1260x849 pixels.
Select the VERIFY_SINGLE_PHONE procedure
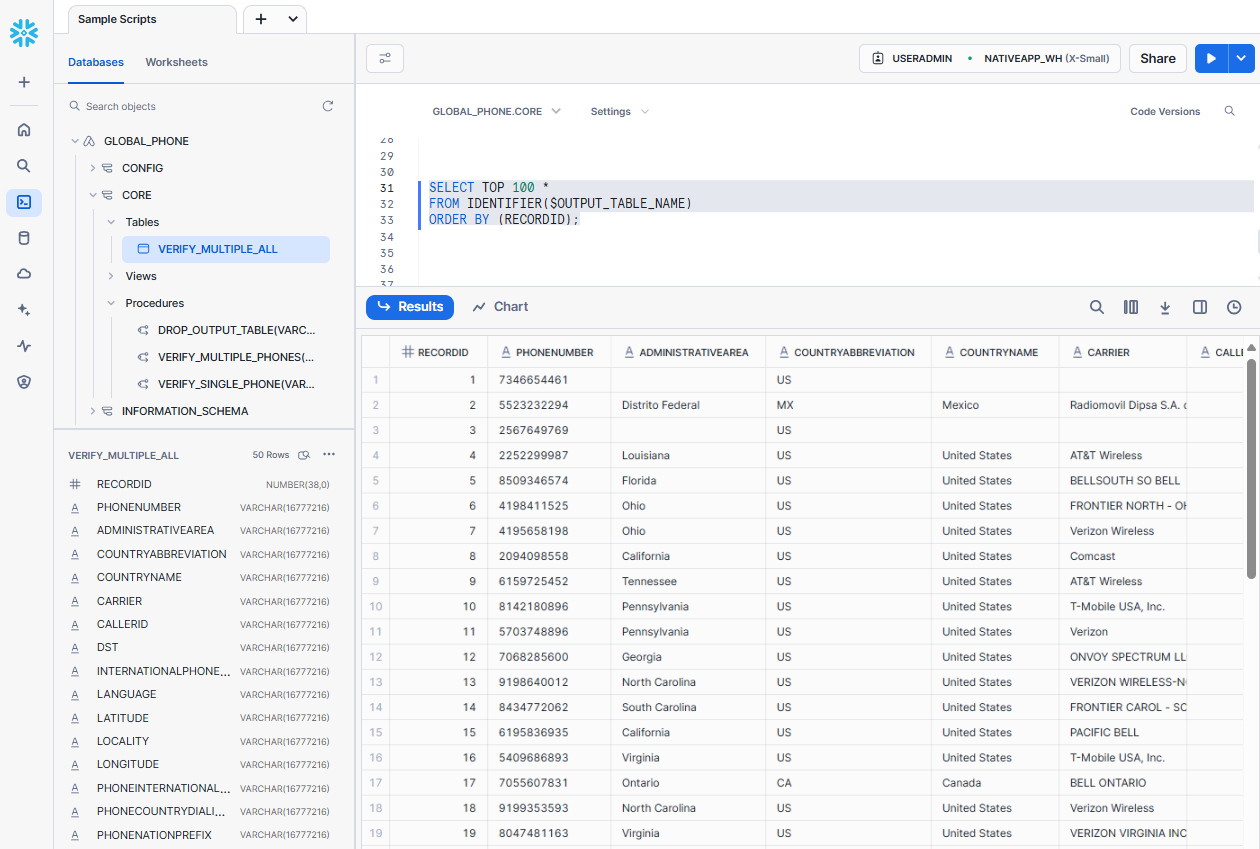[226, 384]
